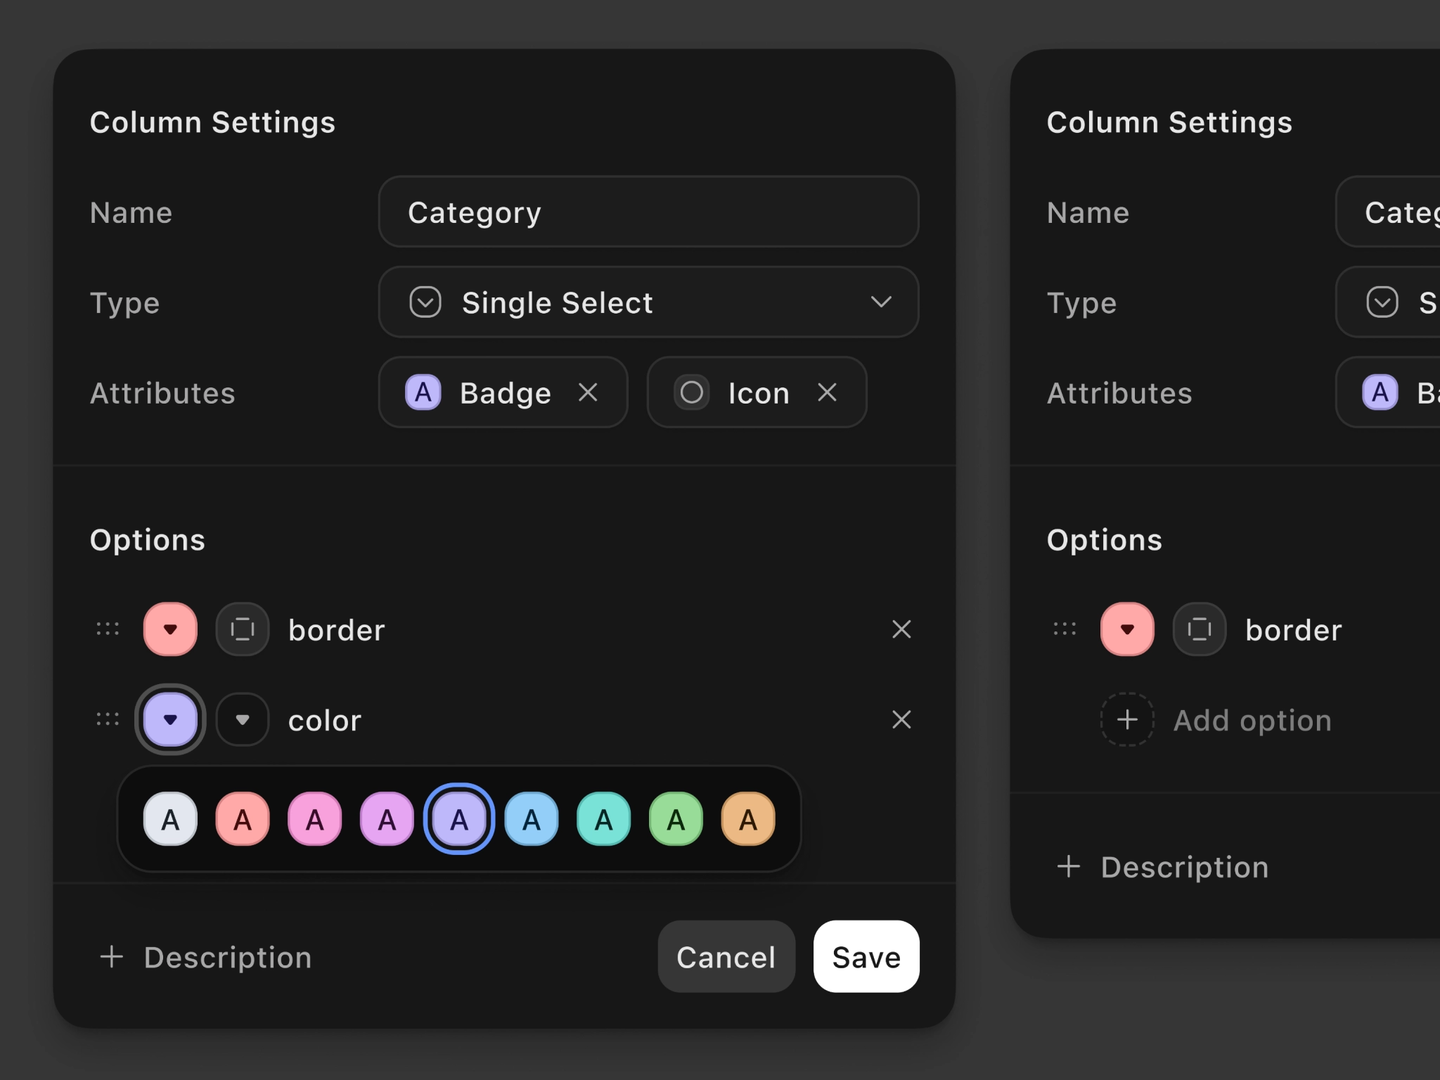Delete the border option
This screenshot has height=1080, width=1440.
[901, 629]
